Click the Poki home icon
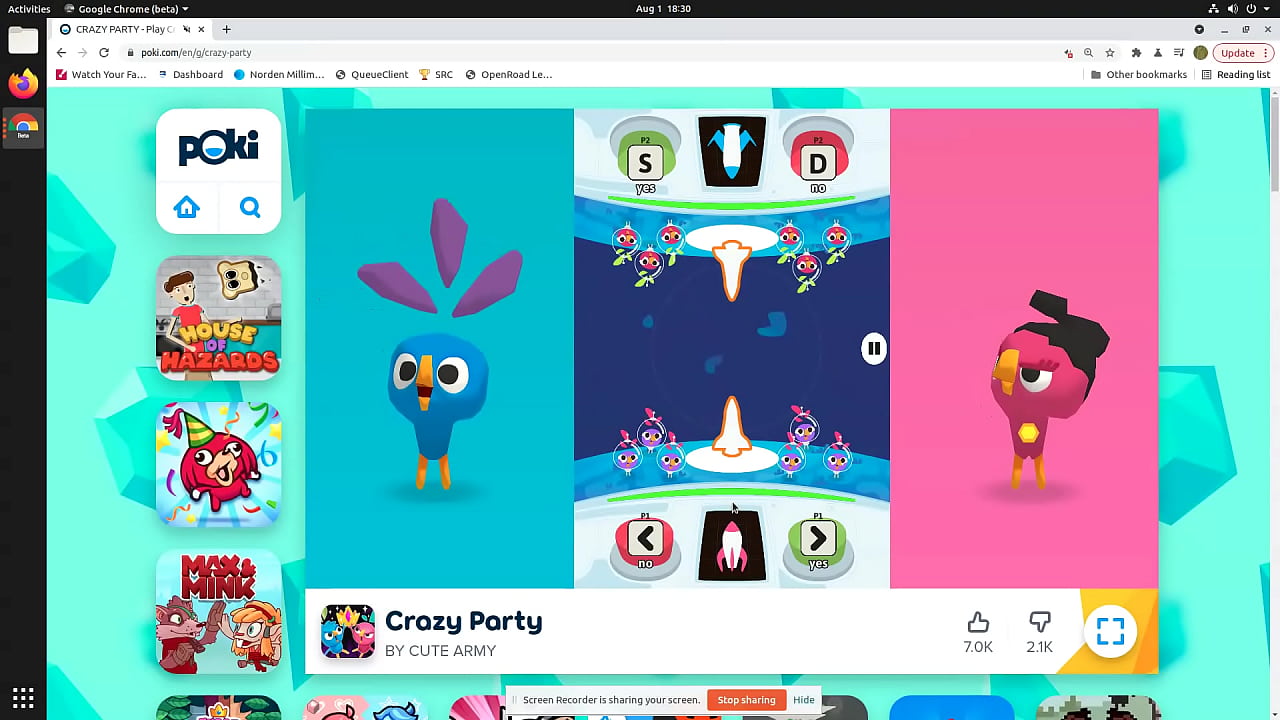Viewport: 1280px width, 720px height. coord(187,207)
